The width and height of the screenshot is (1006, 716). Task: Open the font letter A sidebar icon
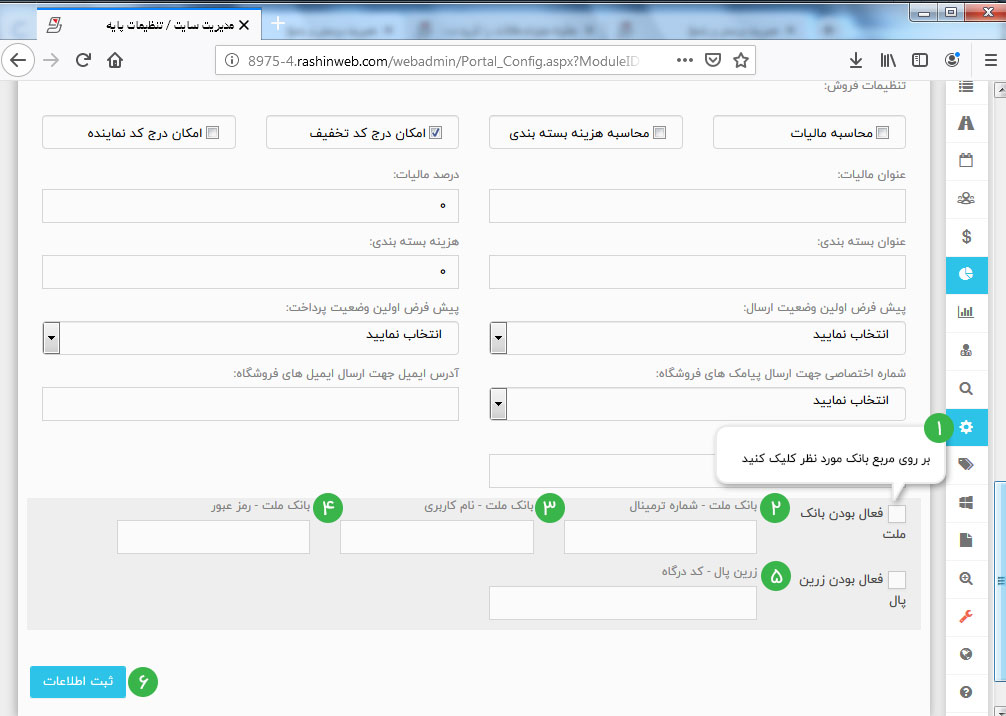[966, 123]
